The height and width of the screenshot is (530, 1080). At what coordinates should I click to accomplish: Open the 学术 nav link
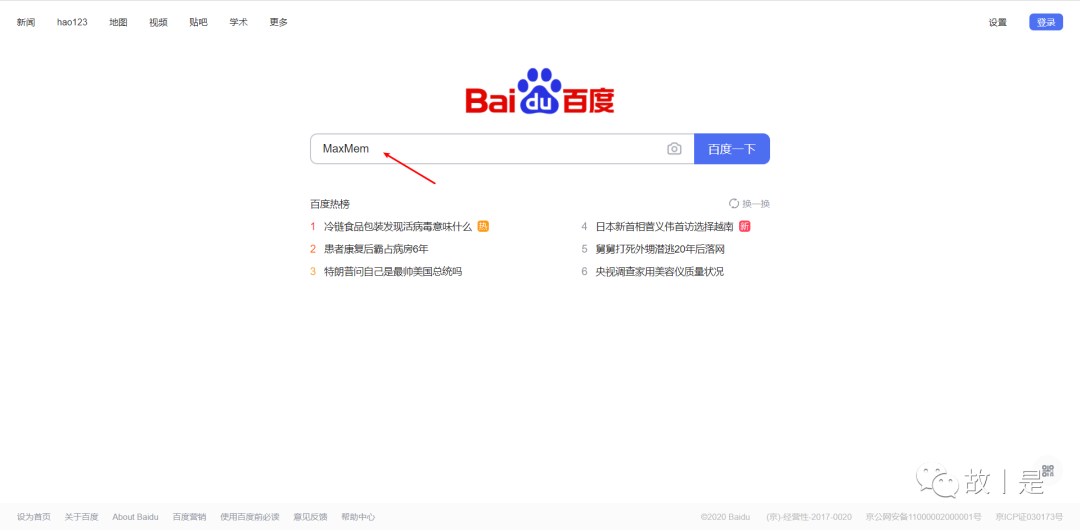[238, 22]
